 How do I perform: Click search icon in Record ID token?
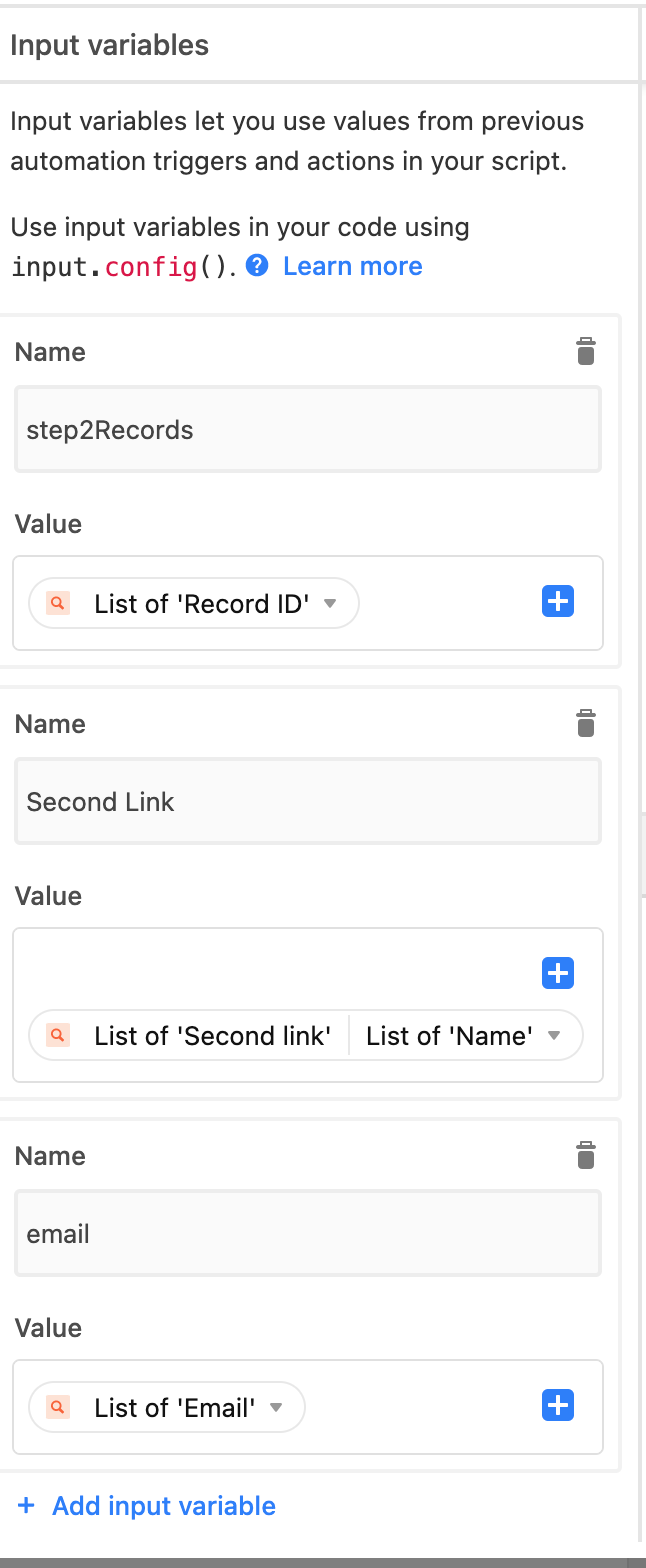(x=59, y=603)
